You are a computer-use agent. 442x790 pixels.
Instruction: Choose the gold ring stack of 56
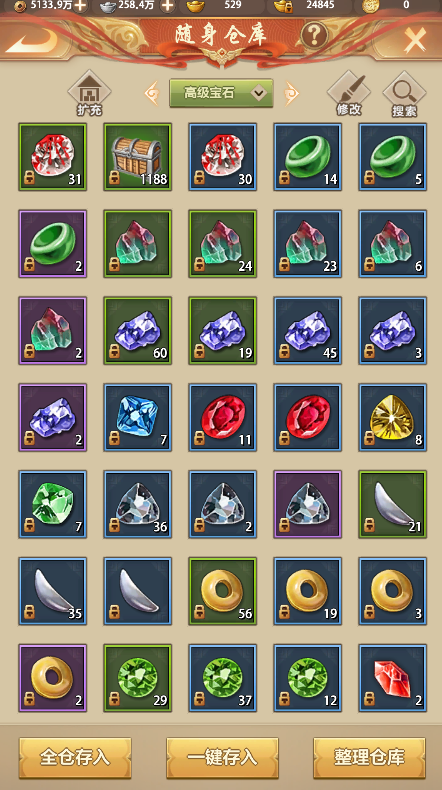point(223,591)
